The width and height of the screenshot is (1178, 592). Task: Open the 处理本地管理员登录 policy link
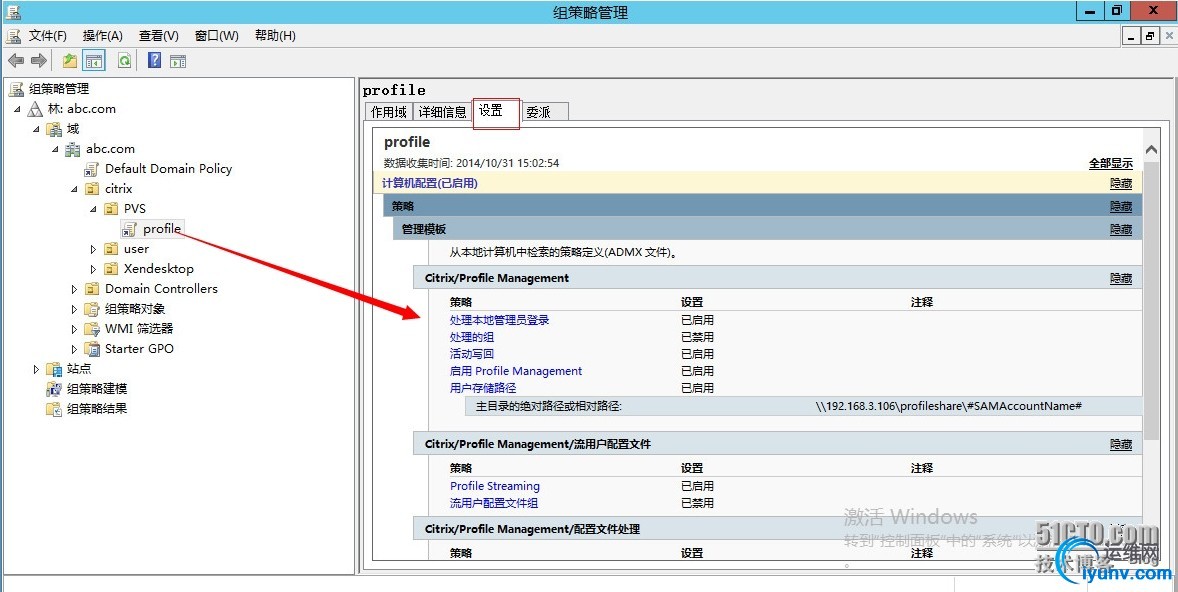click(x=500, y=320)
